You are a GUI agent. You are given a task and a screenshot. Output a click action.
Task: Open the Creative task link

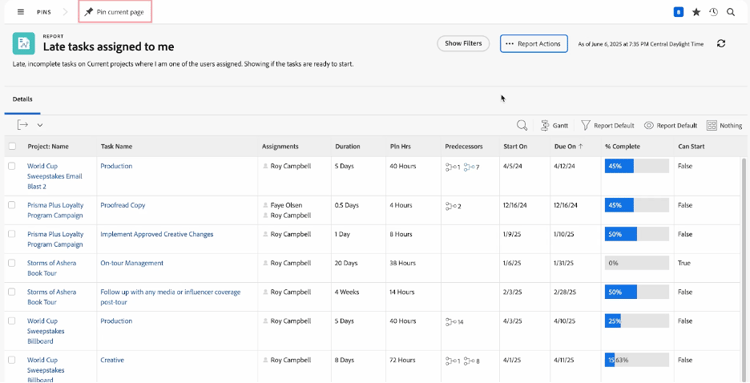click(x=112, y=360)
